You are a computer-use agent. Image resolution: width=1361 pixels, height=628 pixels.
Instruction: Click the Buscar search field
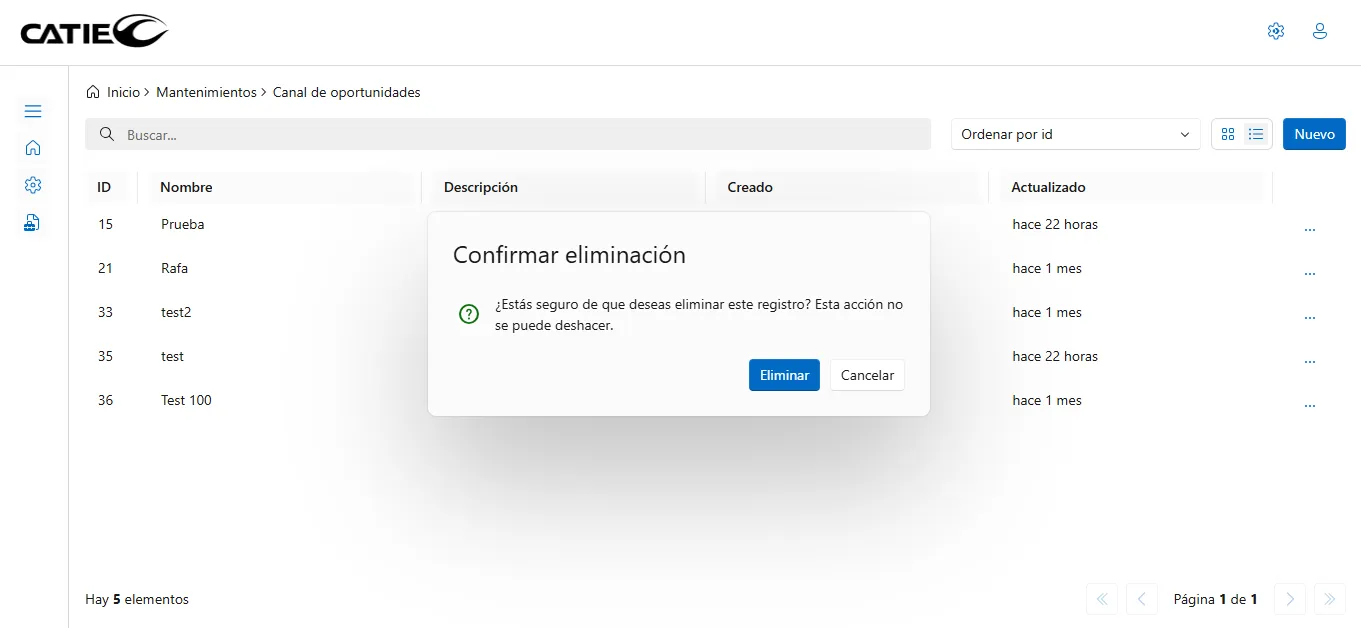coord(508,134)
